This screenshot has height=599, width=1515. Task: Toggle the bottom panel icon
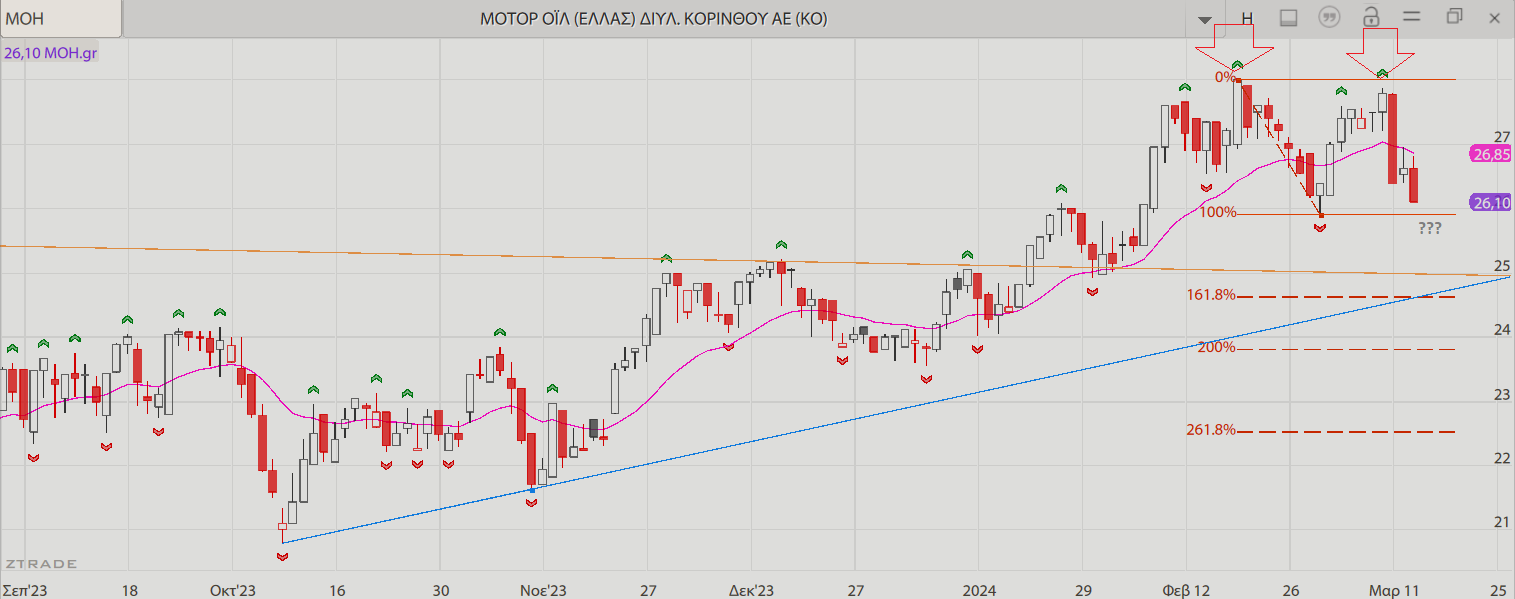[x=1289, y=18]
